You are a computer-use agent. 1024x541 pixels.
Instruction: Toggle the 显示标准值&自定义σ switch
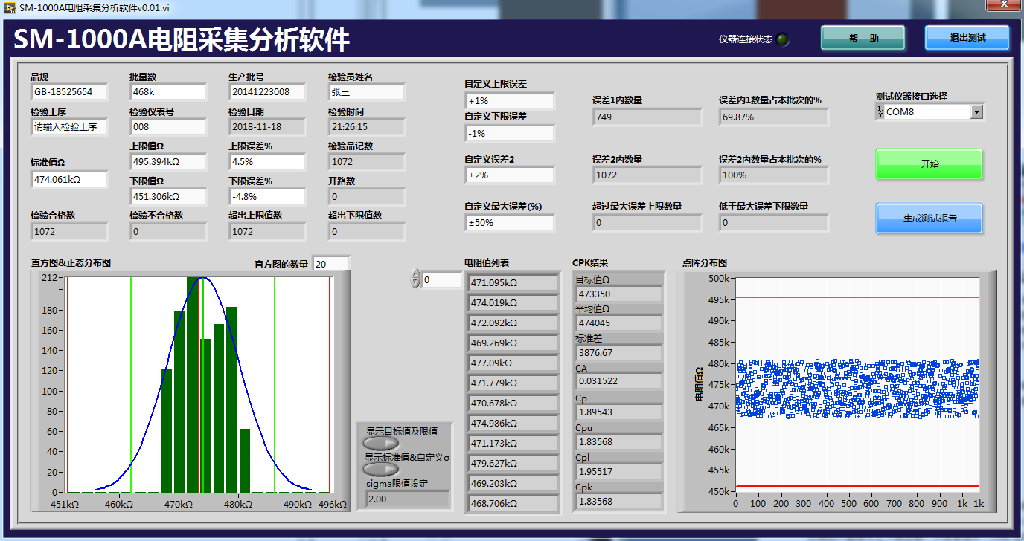pyautogui.click(x=380, y=468)
